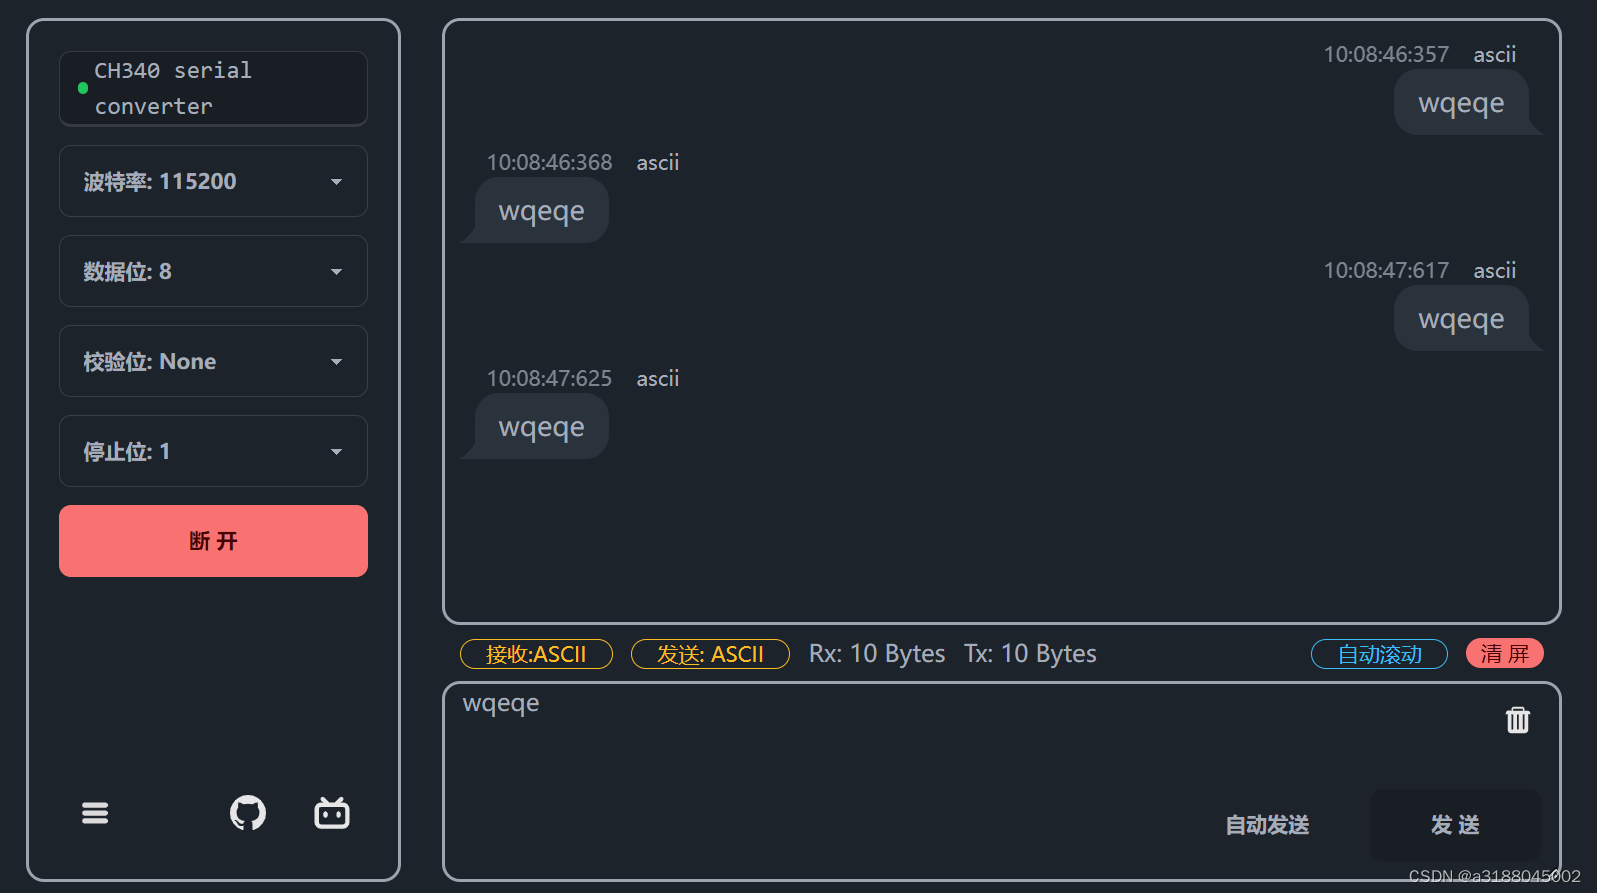Open the data bits 8 dropdown
Image resolution: width=1597 pixels, height=893 pixels.
coord(213,271)
